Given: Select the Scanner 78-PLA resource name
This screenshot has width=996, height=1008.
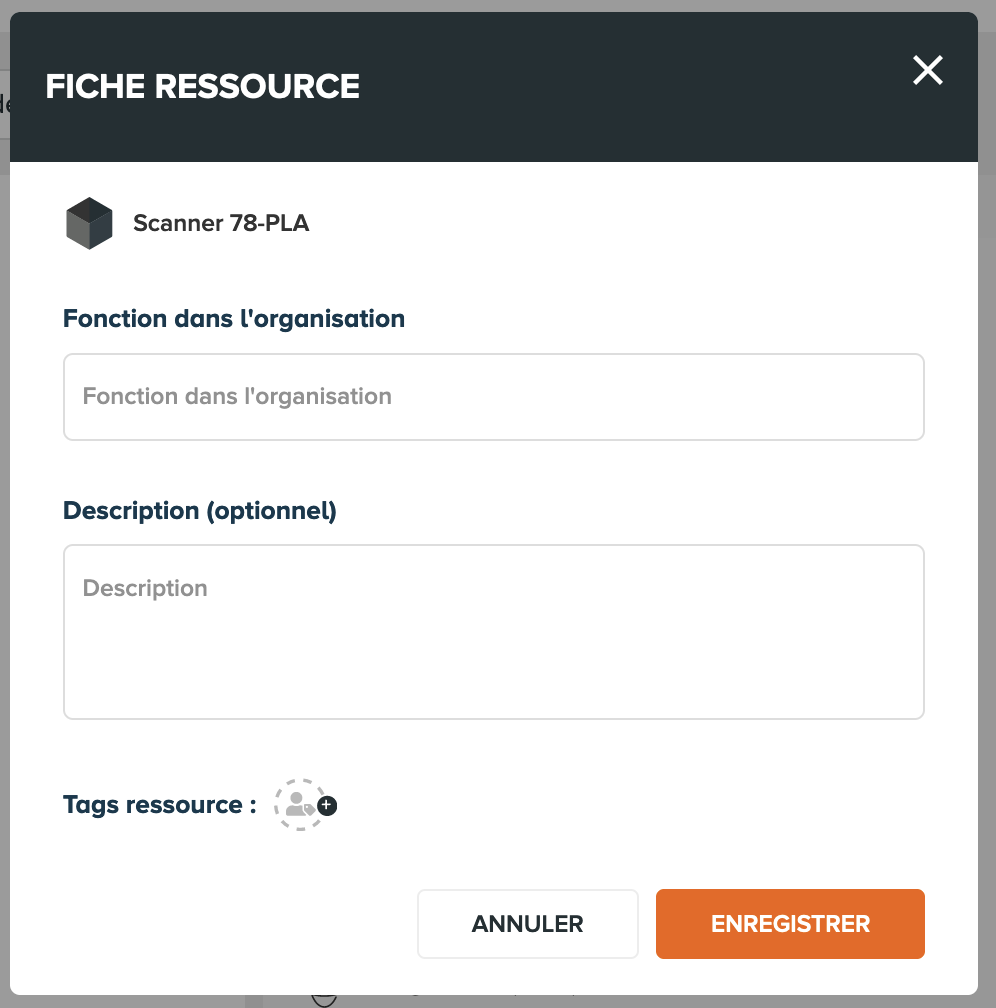Looking at the screenshot, I should coord(221,223).
